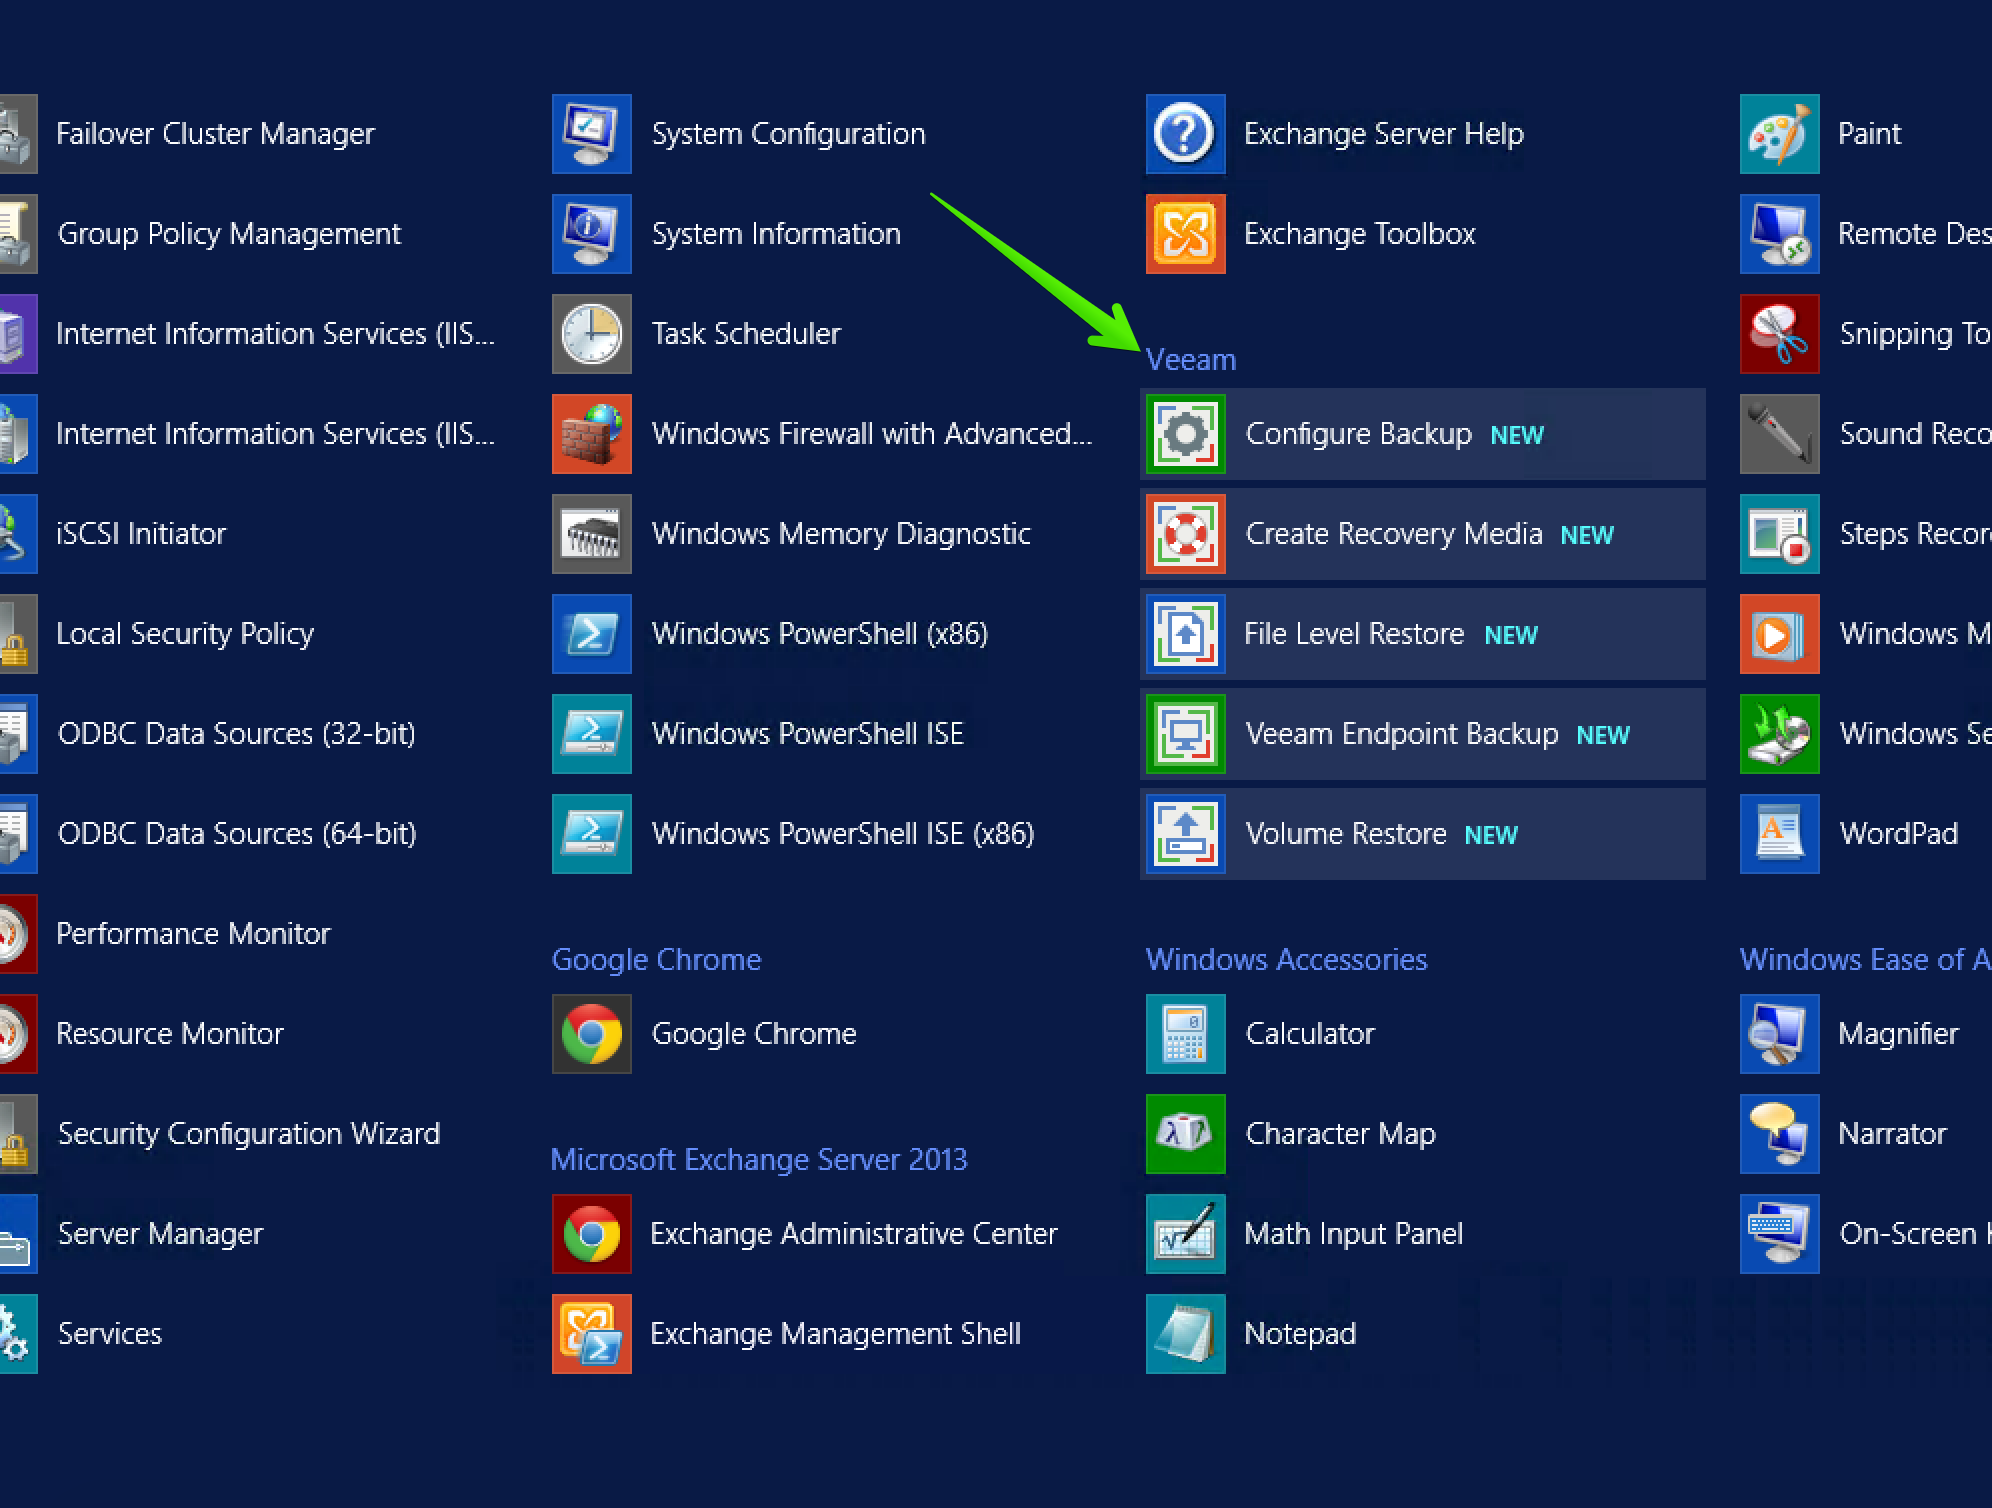1992x1508 pixels.
Task: Open the Exchange Administrative Center icon
Action: click(591, 1234)
